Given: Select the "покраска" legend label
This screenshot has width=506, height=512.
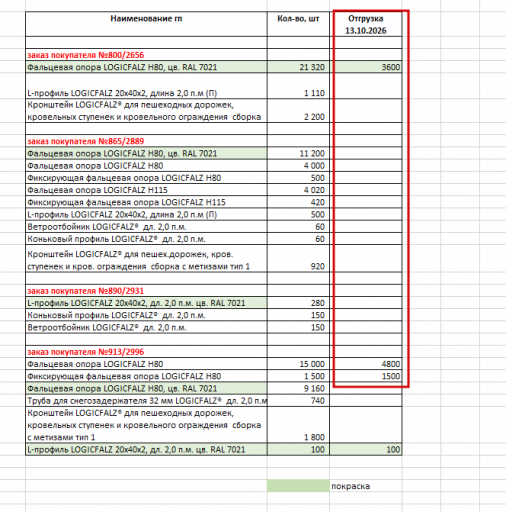Looking at the screenshot, I should coord(351,486).
